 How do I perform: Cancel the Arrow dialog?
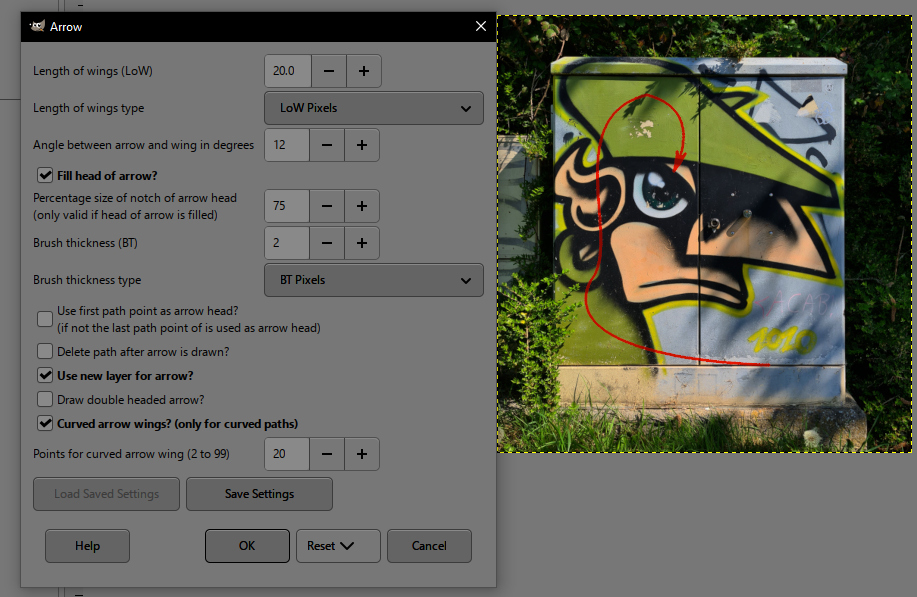point(429,546)
